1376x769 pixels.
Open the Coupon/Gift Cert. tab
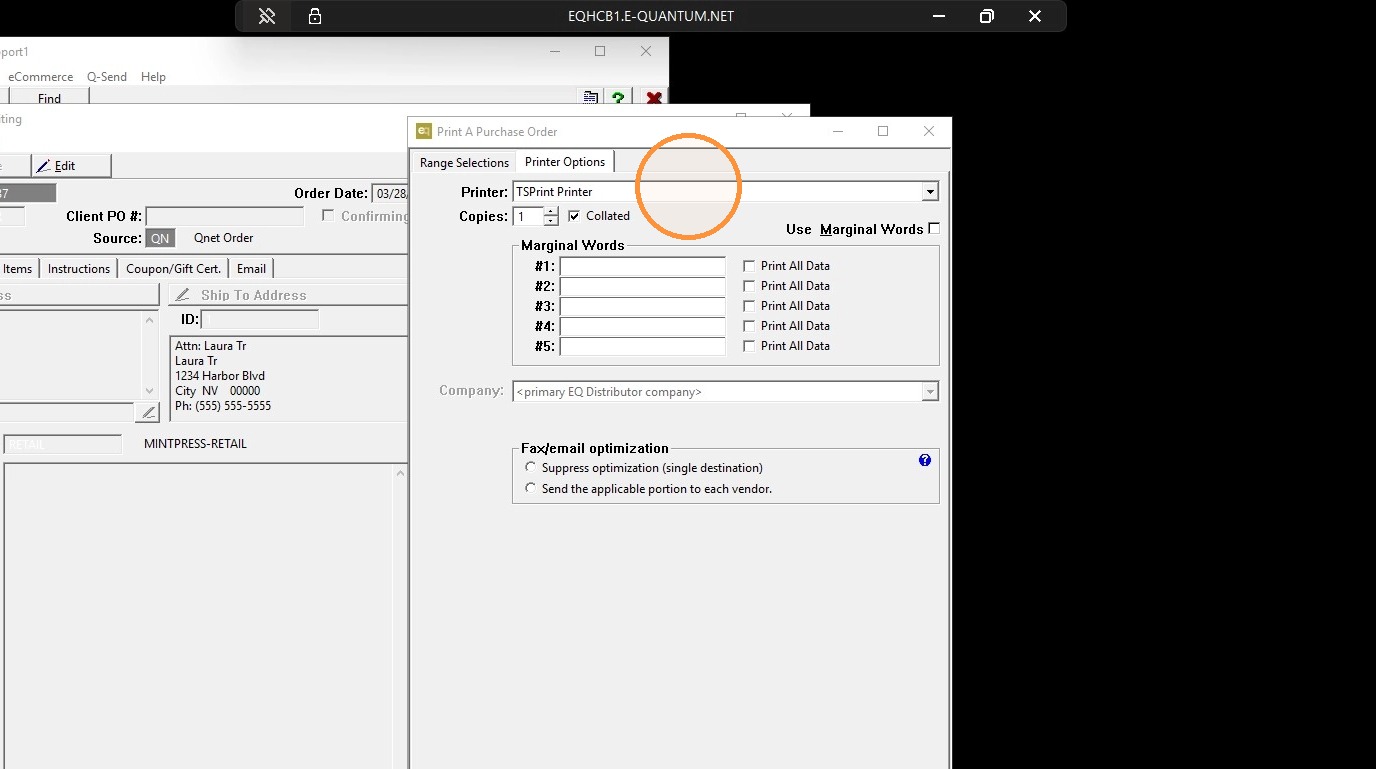pyautogui.click(x=173, y=269)
